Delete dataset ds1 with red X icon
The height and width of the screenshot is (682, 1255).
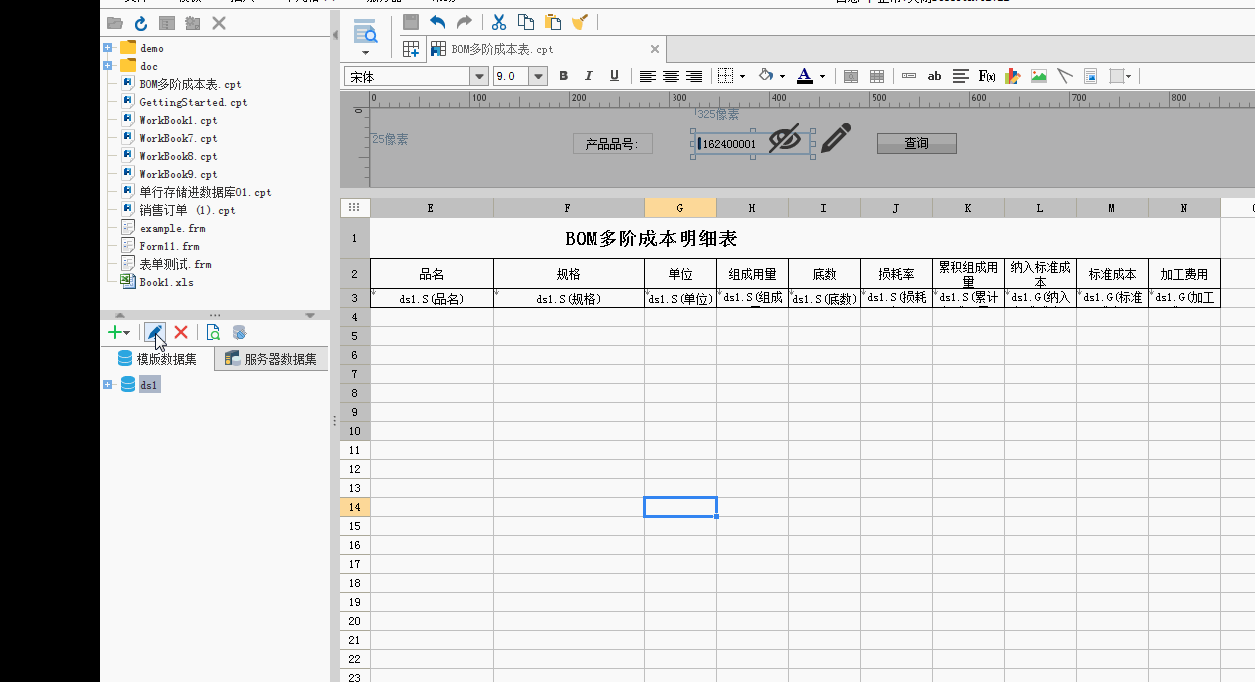[181, 332]
